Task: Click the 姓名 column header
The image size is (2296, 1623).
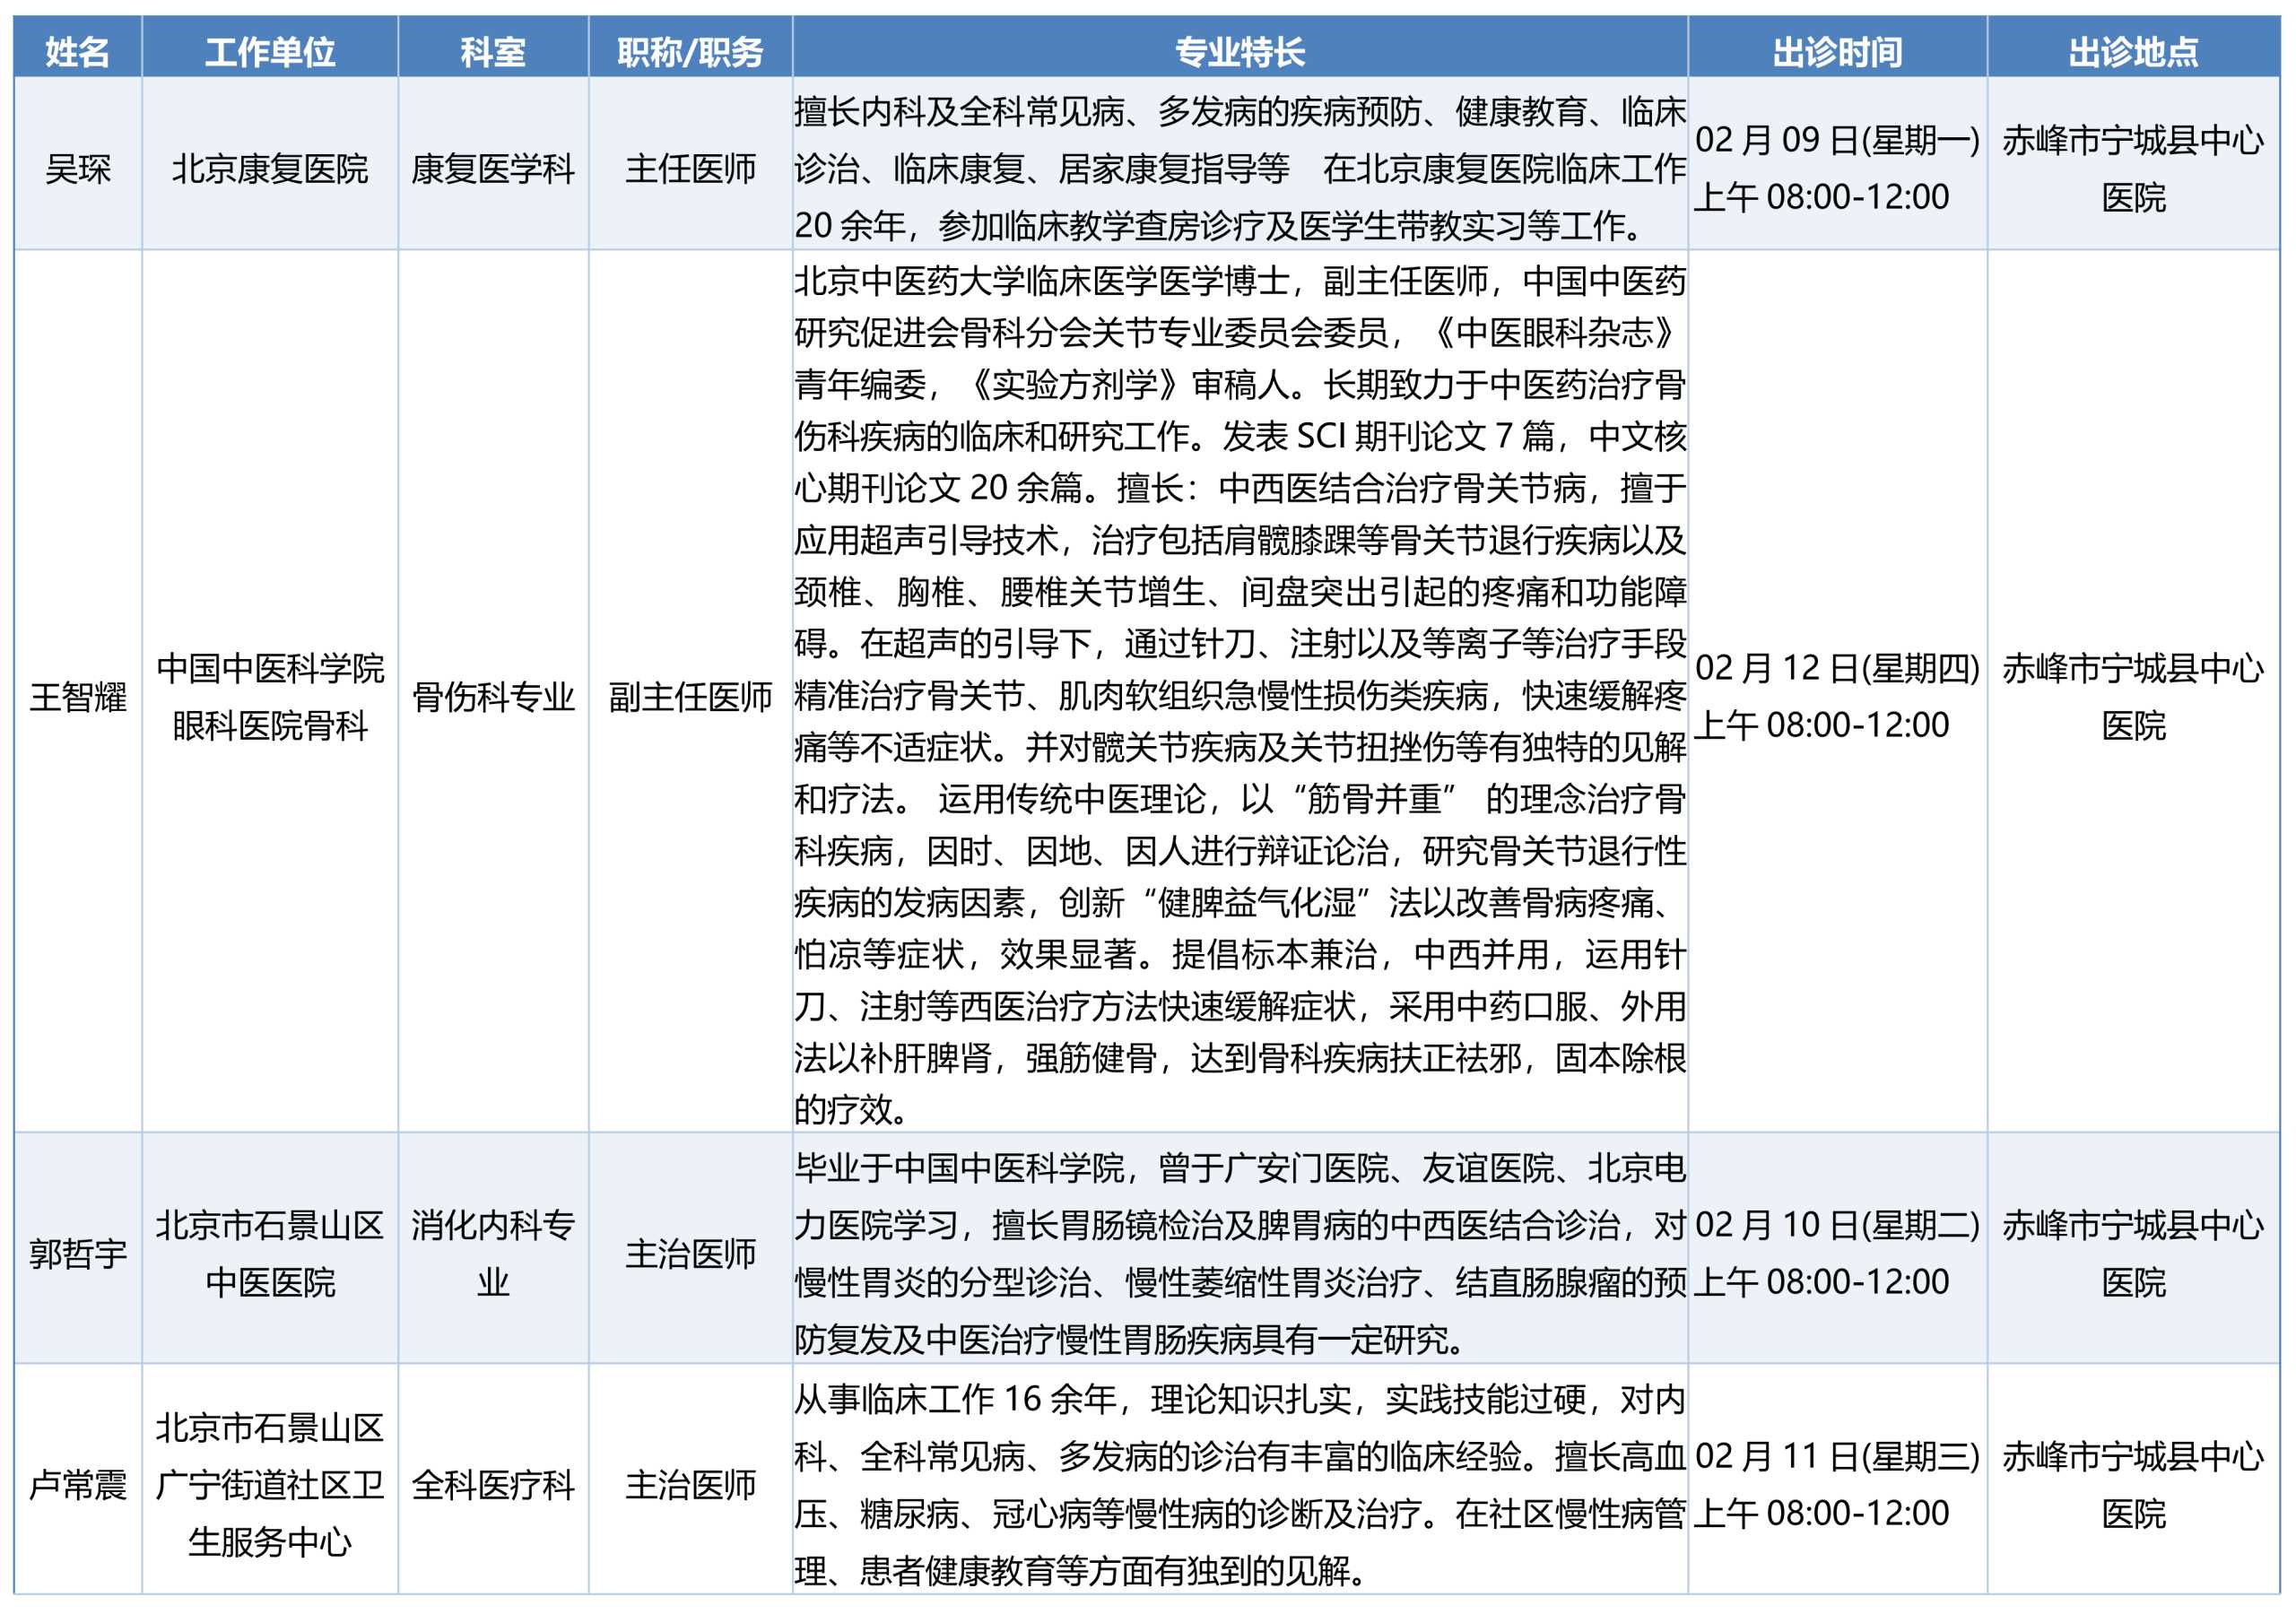Action: click(77, 51)
